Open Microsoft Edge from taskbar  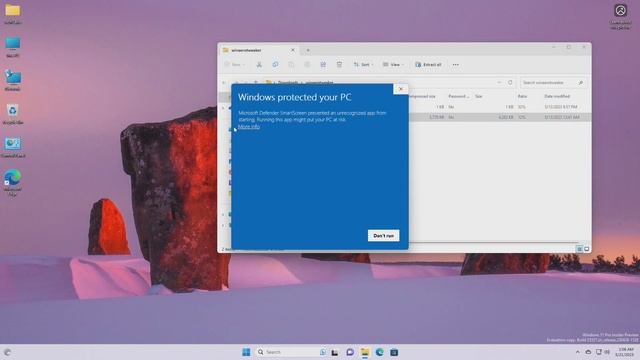click(x=380, y=352)
